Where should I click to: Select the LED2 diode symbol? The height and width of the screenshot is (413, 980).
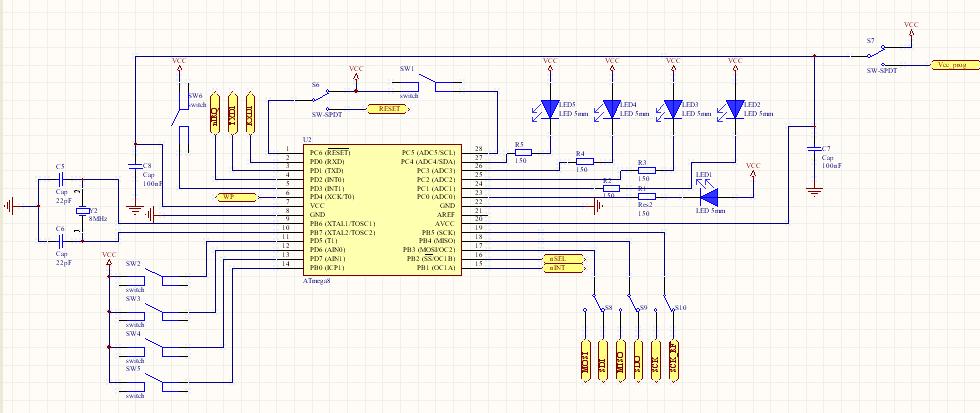click(734, 109)
